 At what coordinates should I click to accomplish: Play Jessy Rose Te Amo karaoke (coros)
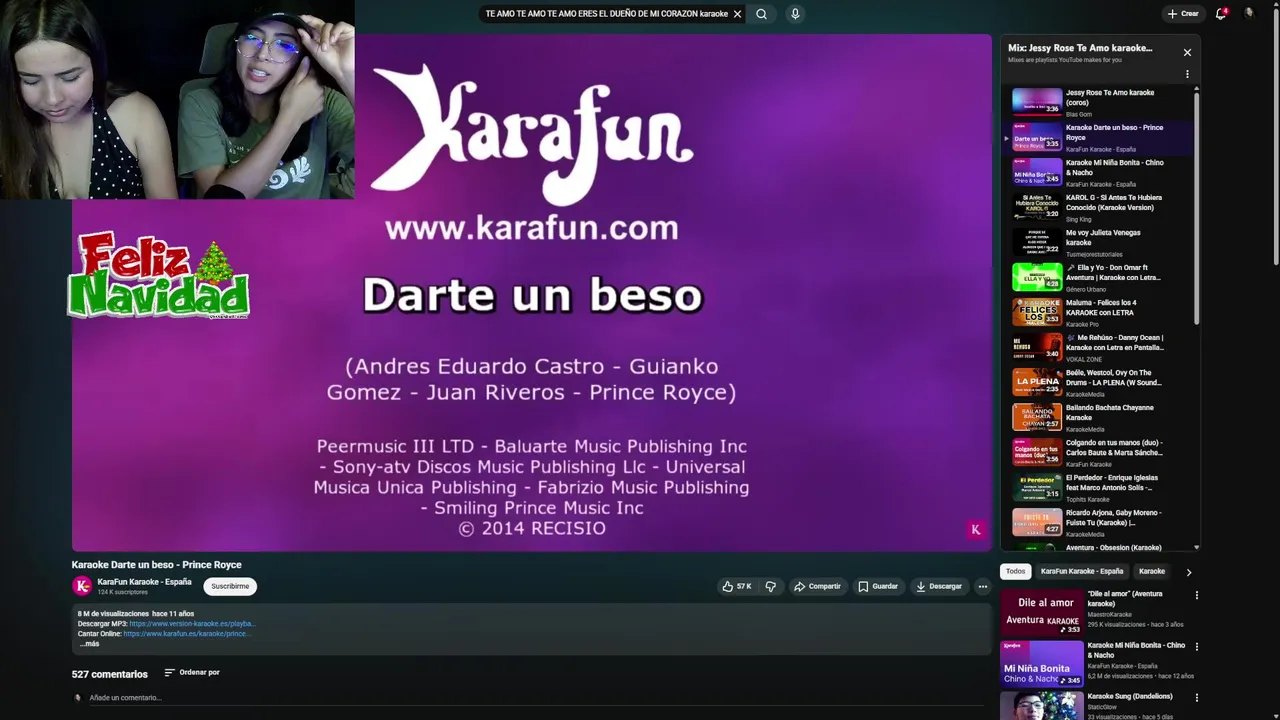[1098, 103]
